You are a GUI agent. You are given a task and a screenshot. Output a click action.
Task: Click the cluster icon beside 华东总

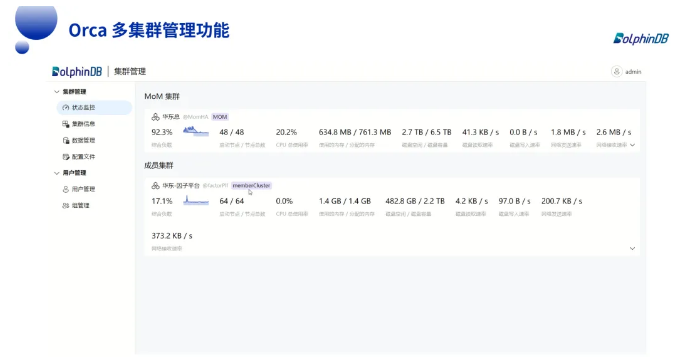pyautogui.click(x=155, y=117)
